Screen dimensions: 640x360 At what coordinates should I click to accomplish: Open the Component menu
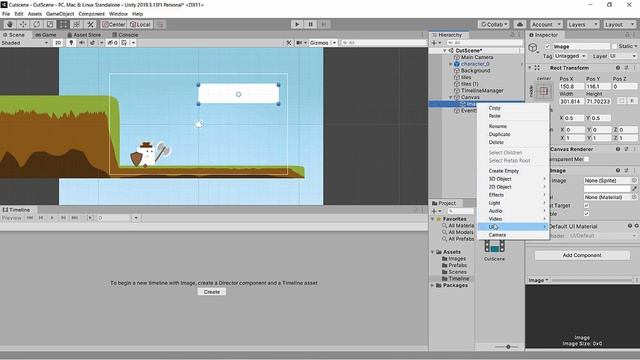[x=91, y=14]
